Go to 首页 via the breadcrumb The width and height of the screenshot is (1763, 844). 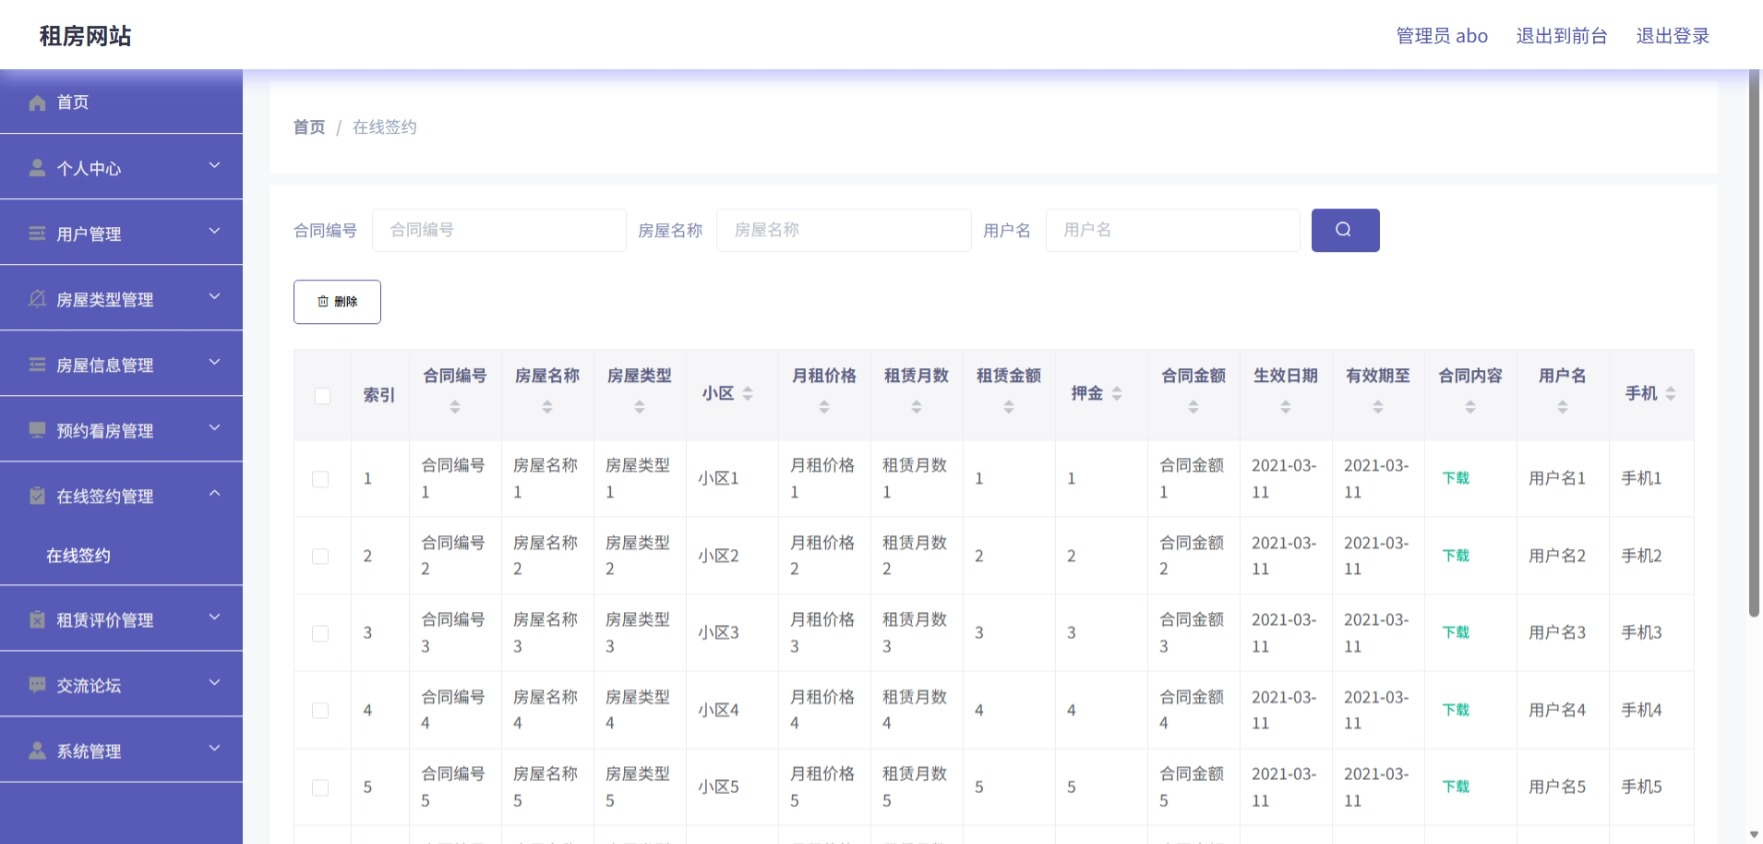[x=309, y=127]
